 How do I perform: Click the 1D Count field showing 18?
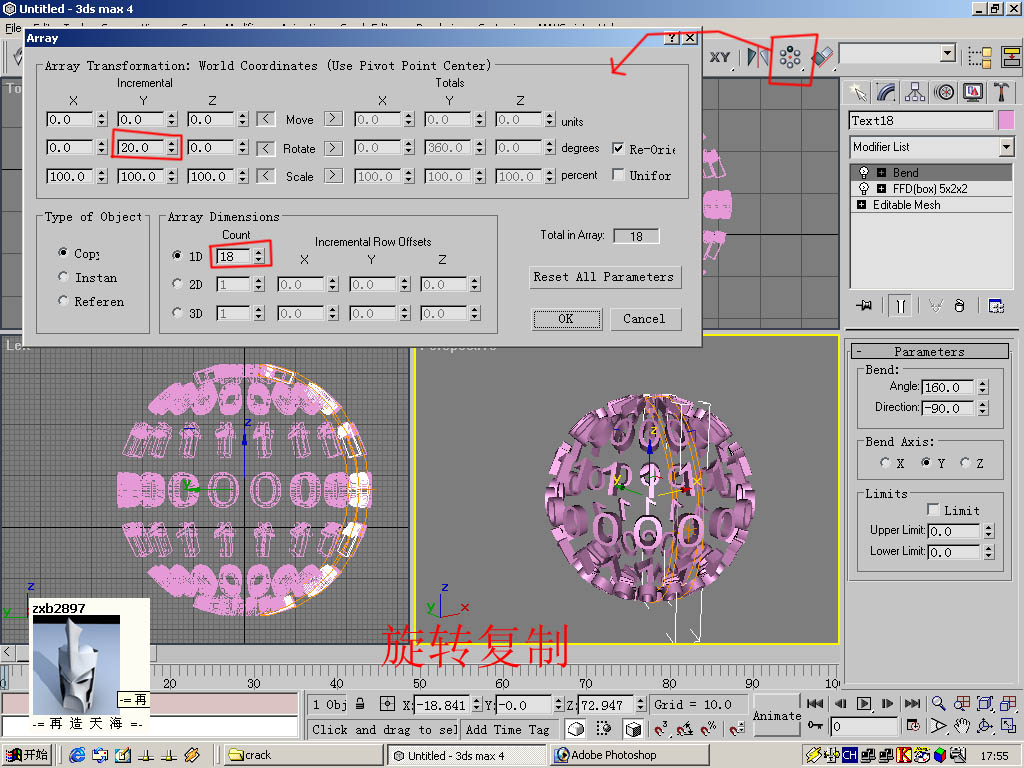pos(234,256)
